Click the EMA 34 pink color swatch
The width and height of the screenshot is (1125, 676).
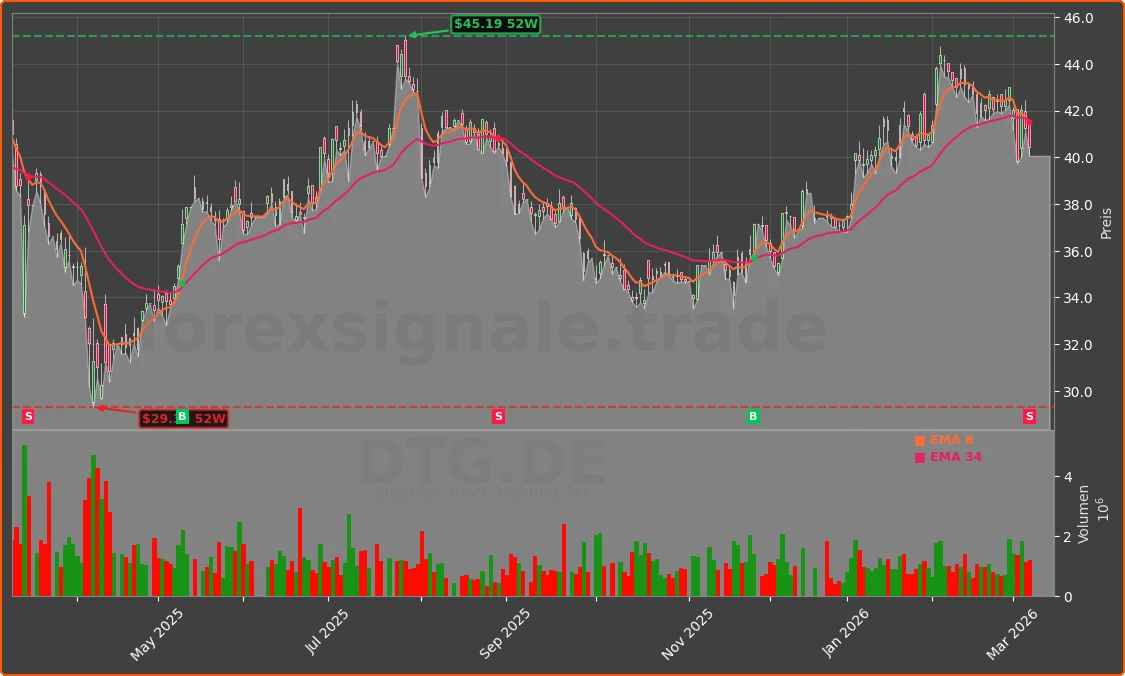tap(919, 456)
